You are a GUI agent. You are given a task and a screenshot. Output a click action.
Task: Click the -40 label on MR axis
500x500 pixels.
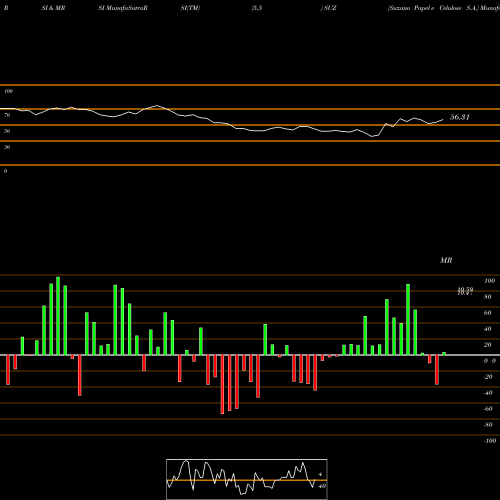pyautogui.click(x=488, y=393)
